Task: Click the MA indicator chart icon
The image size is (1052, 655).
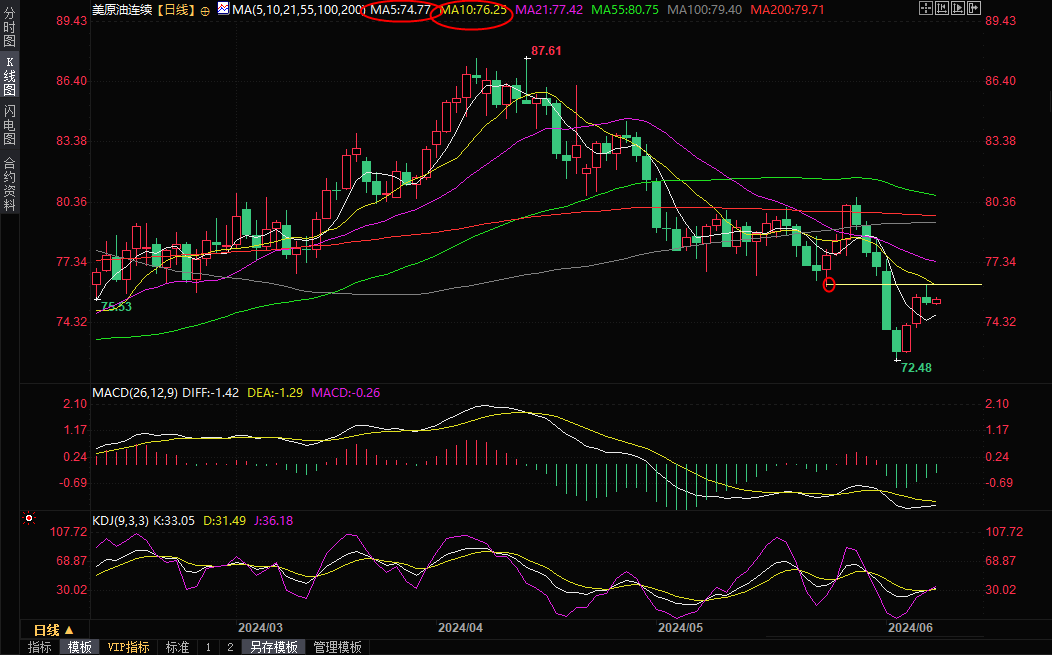Action: click(x=222, y=10)
